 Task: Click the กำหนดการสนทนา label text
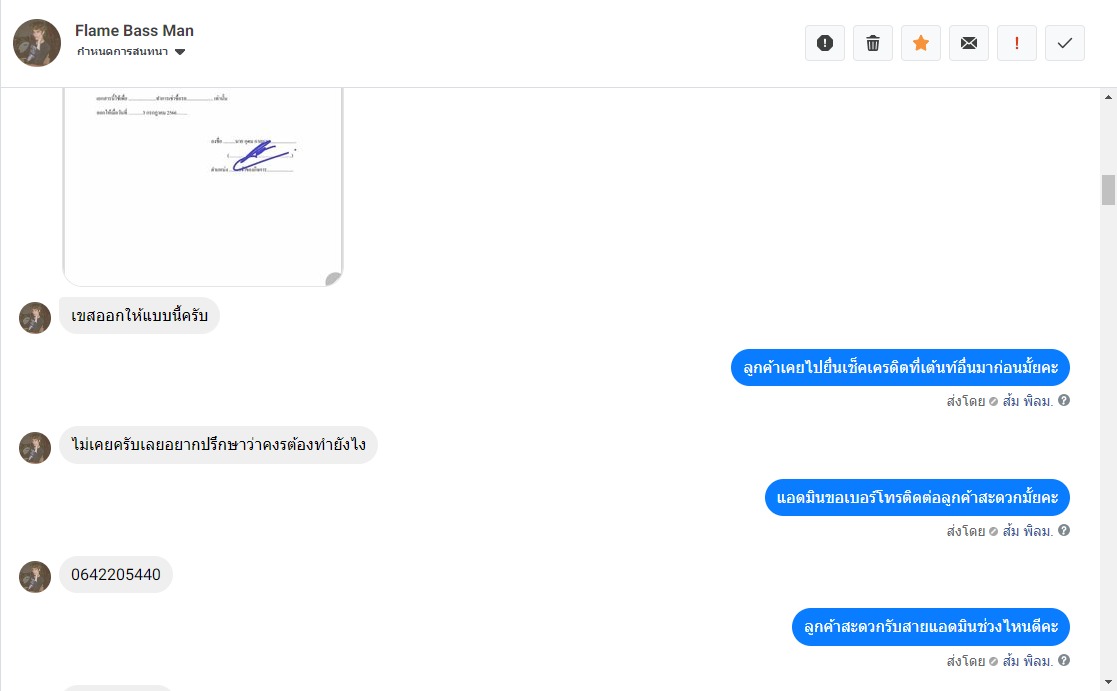click(x=123, y=51)
